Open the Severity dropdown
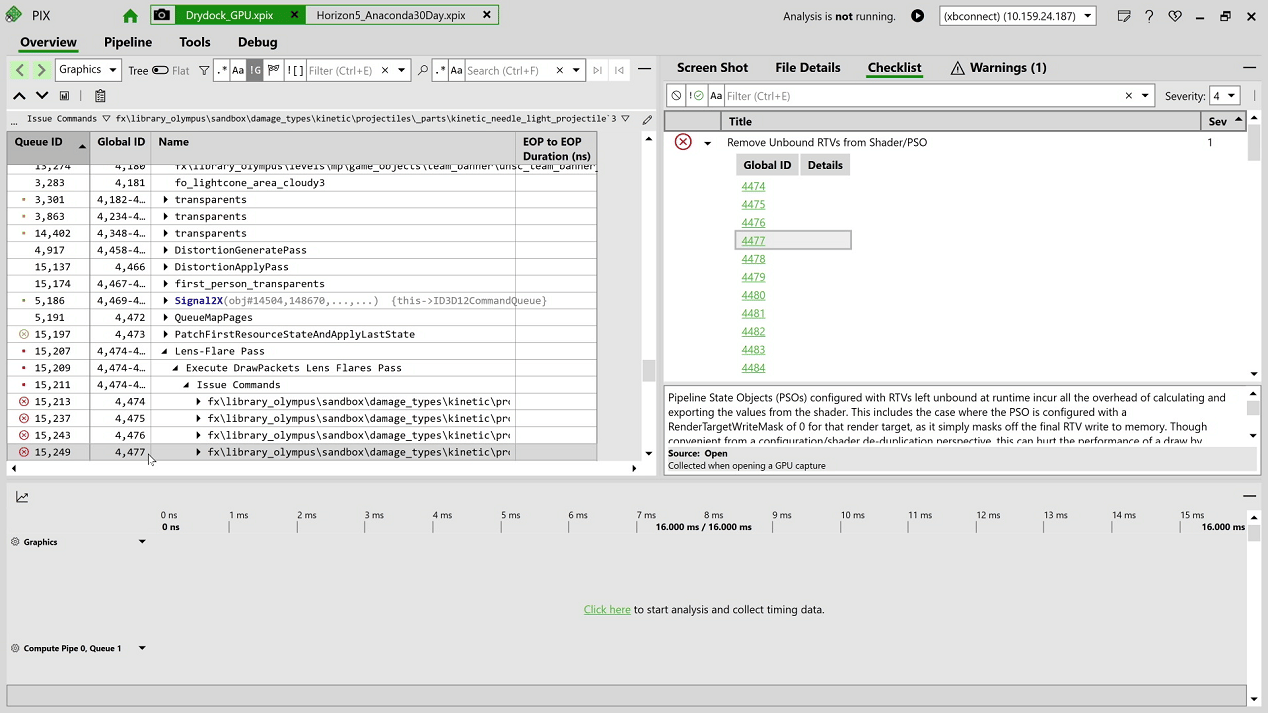The width and height of the screenshot is (1268, 713). point(1225,96)
